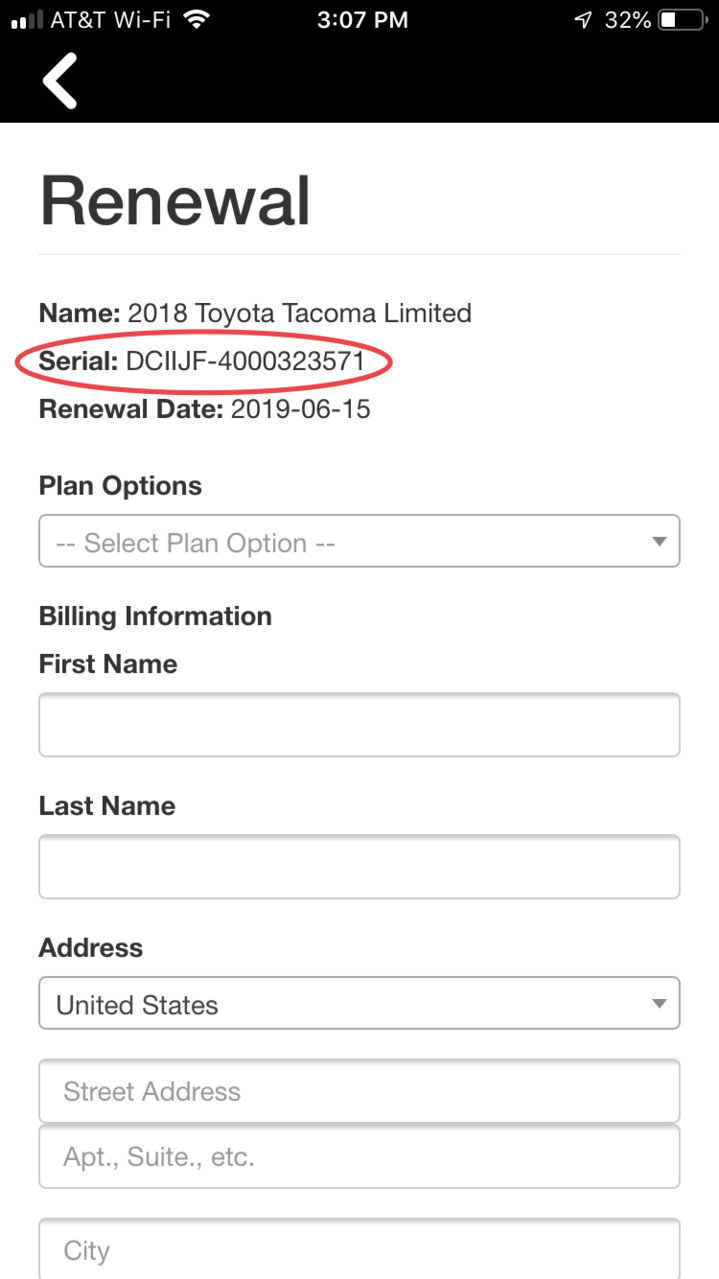Tap the Billing Information section label
This screenshot has width=719, height=1279.
click(x=155, y=616)
